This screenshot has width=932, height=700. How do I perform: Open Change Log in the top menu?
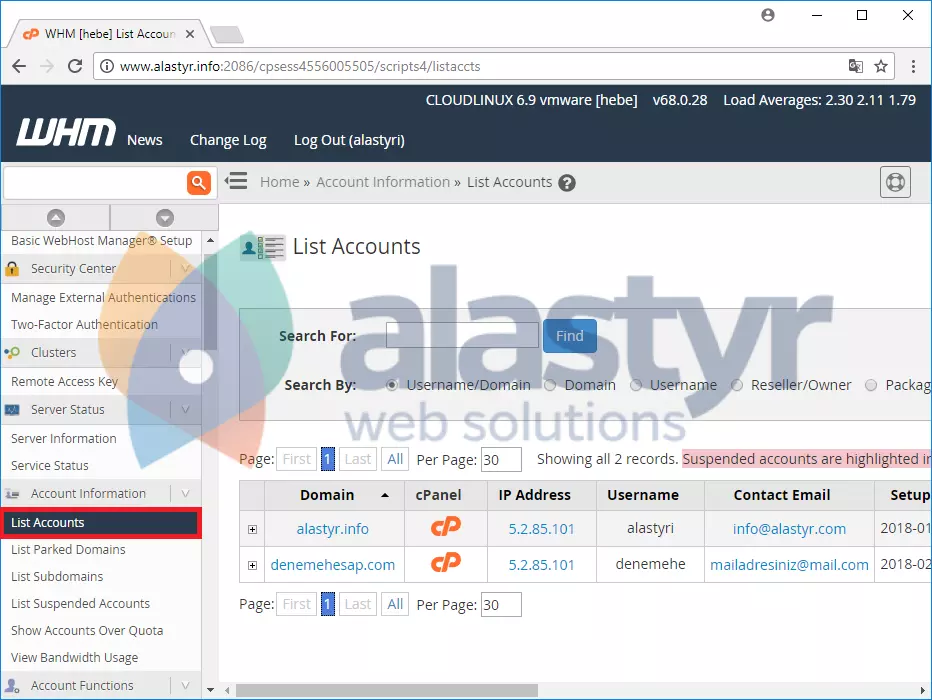[x=228, y=140]
